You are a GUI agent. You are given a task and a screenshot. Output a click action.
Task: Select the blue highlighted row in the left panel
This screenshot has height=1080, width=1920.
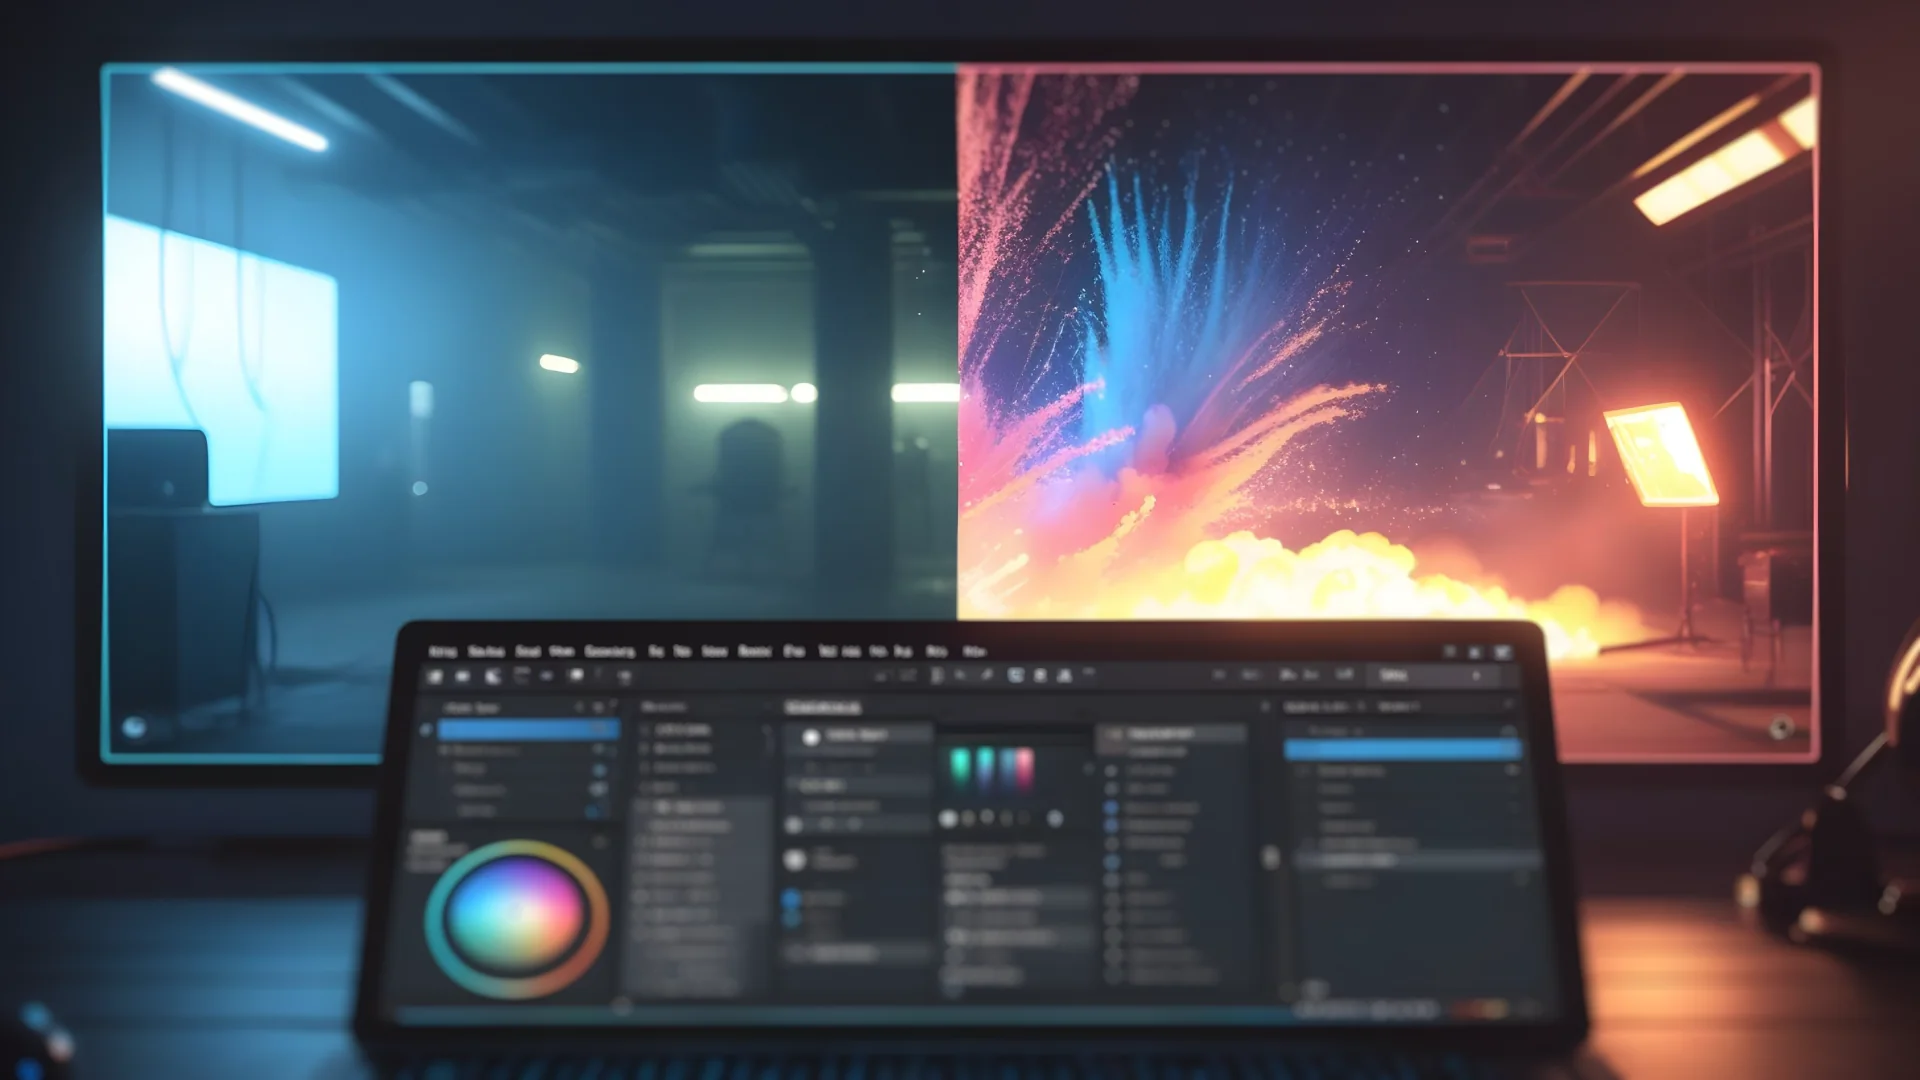tap(527, 730)
